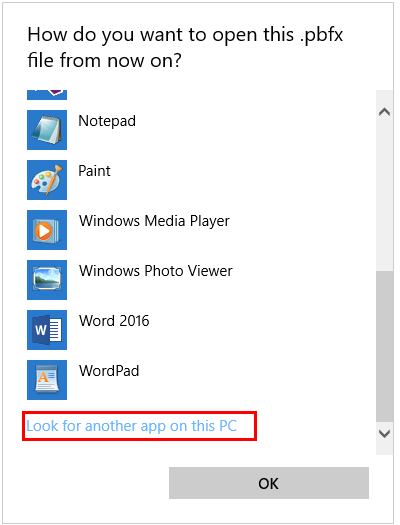400x525 pixels.
Task: Click the scrollbar down arrow
Action: point(384,434)
